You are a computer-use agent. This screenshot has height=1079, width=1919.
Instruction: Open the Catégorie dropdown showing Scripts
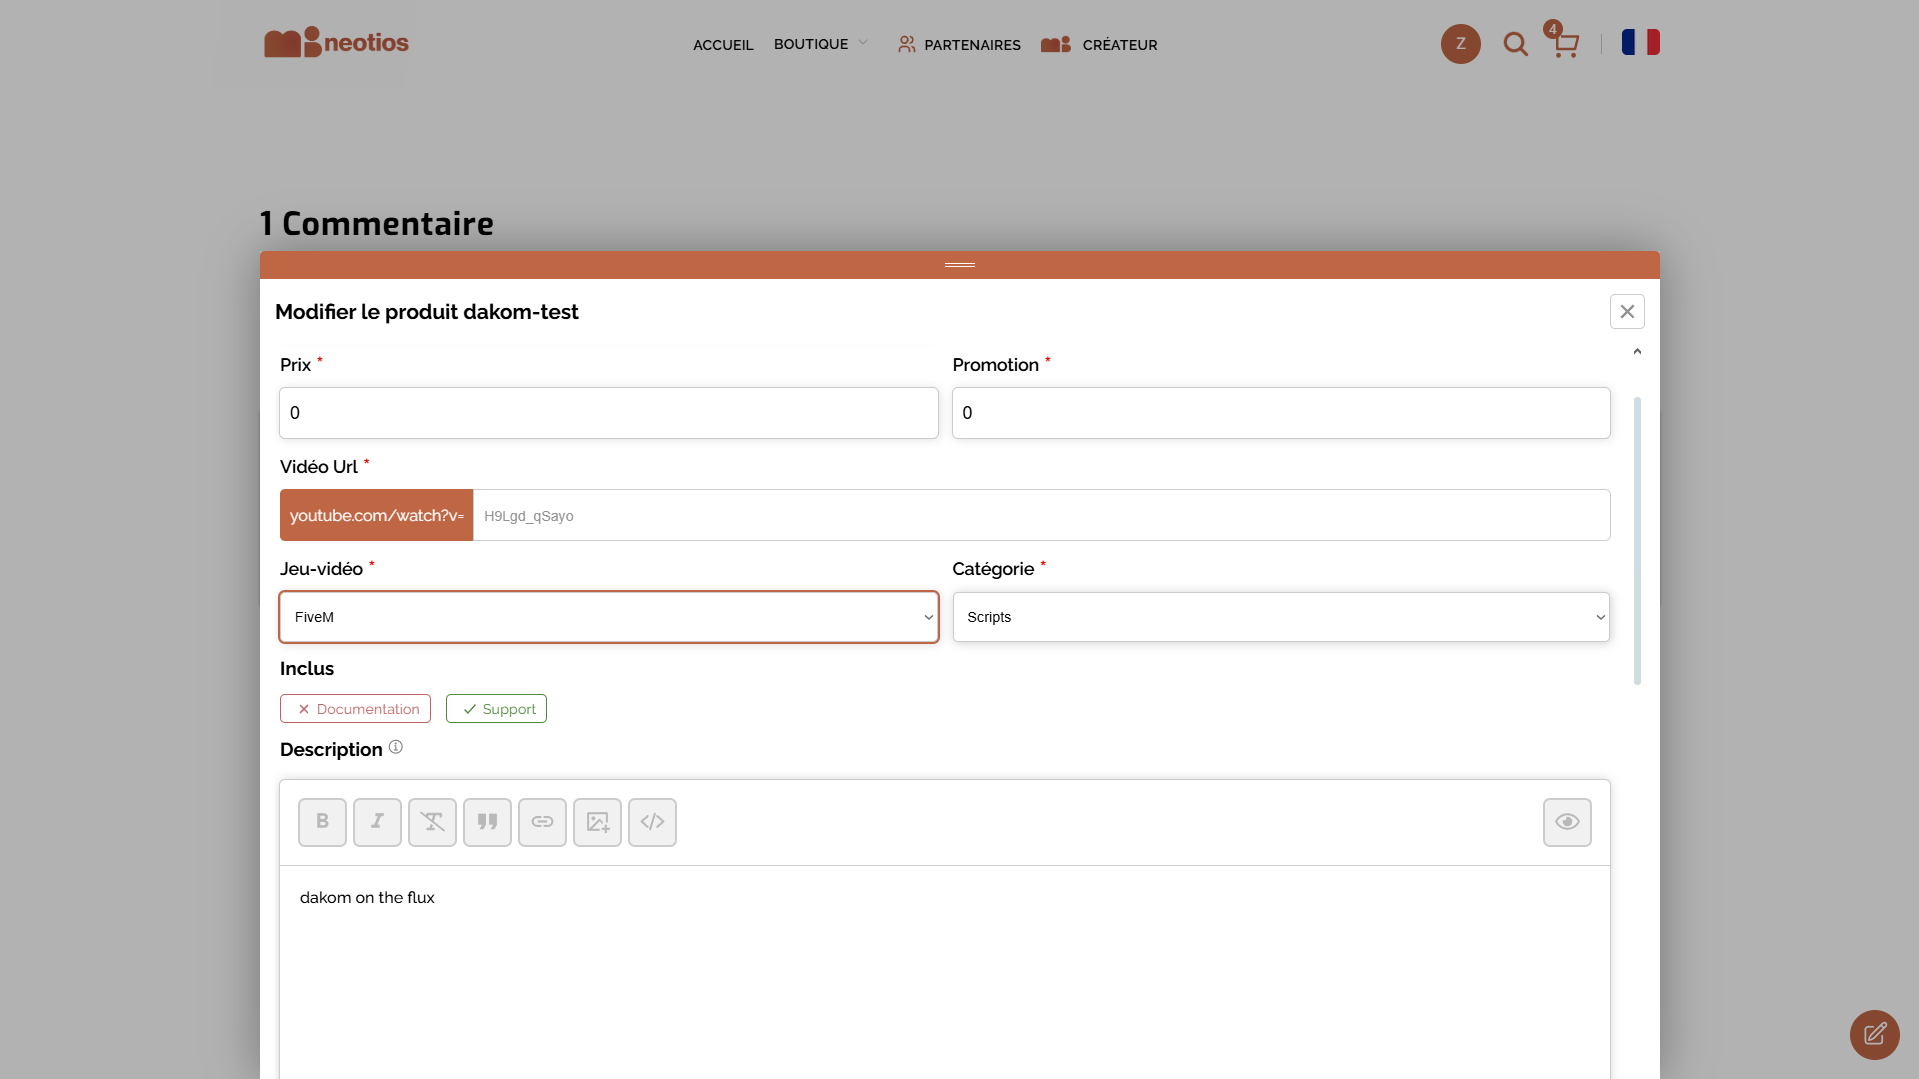1280,617
